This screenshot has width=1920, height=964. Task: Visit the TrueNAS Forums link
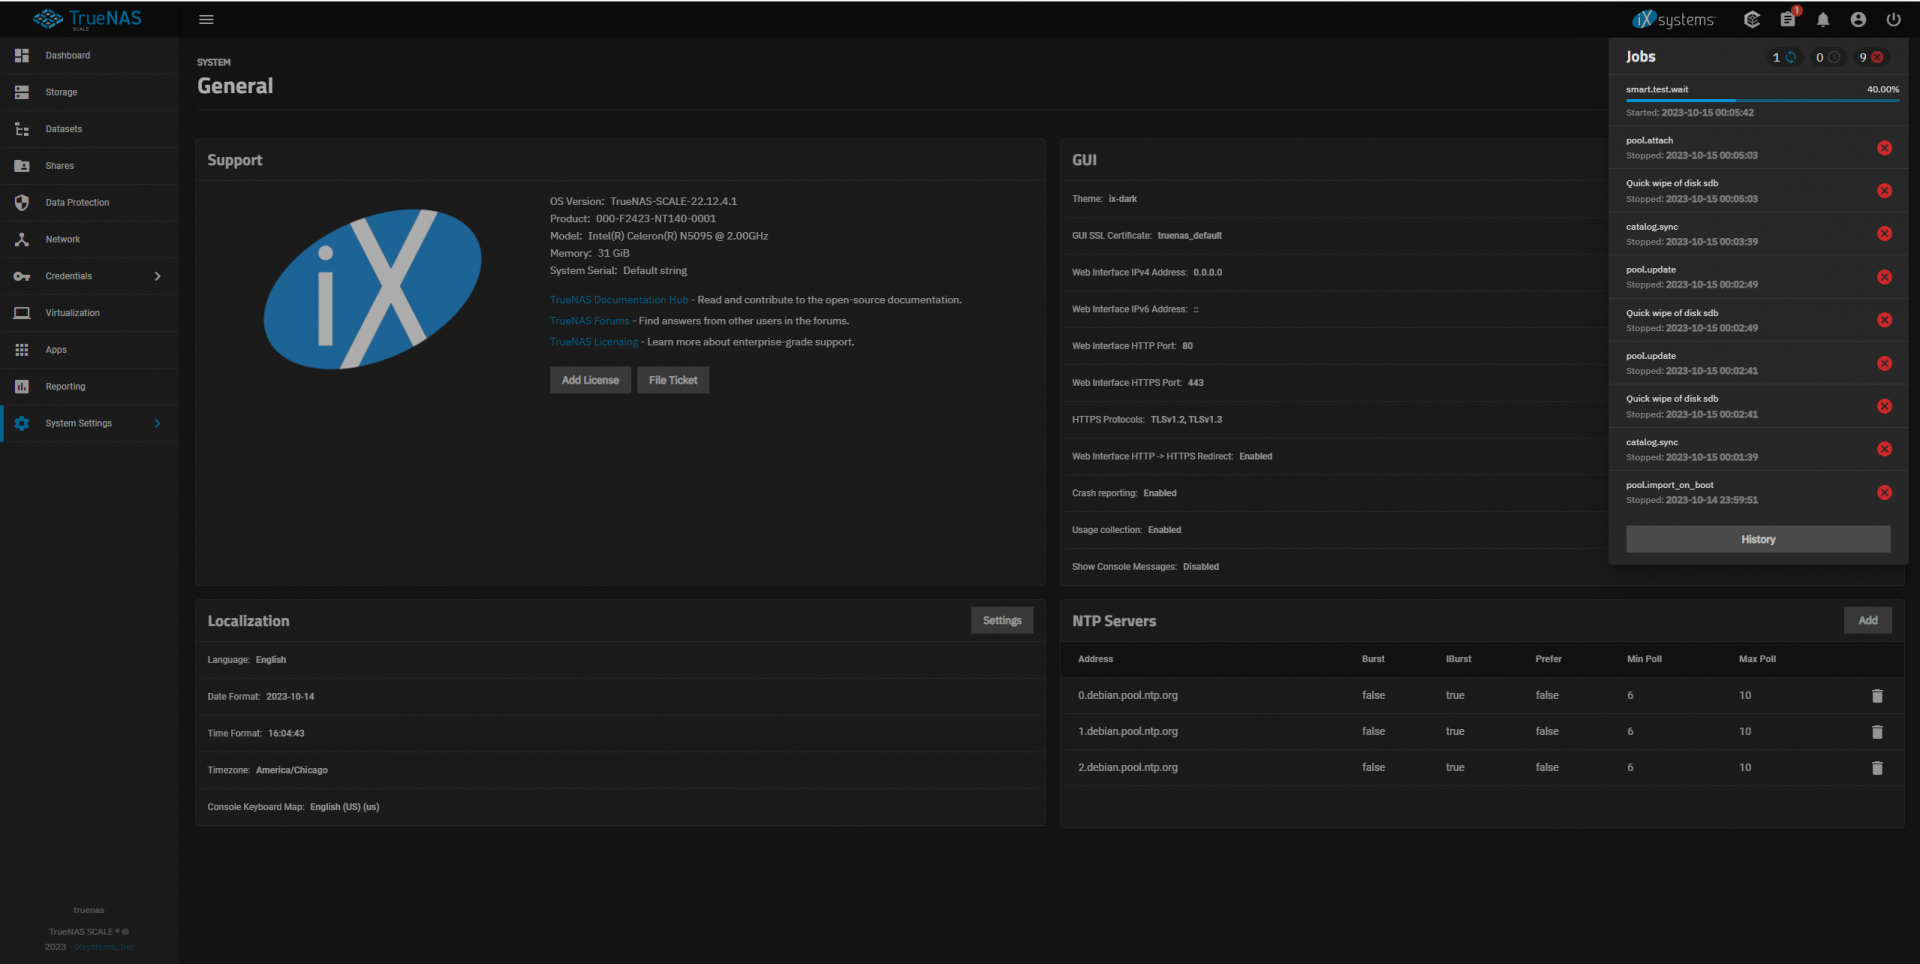[590, 321]
